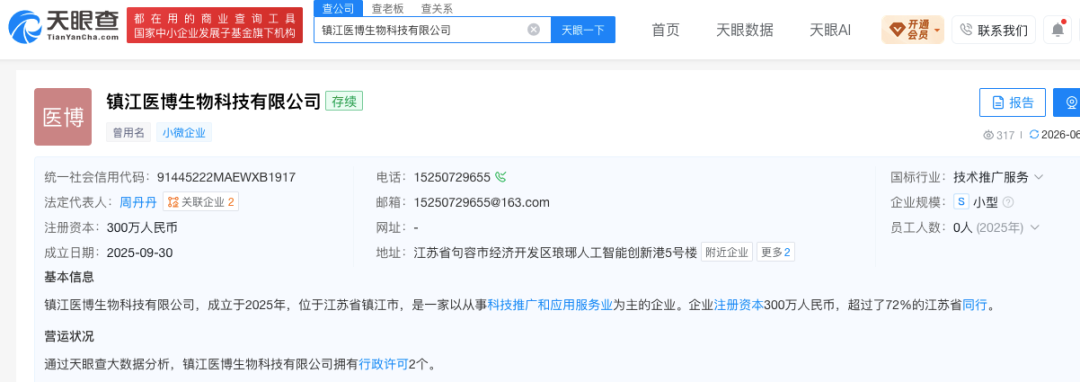Click the address 江苏省句容市经济开发区 text
The height and width of the screenshot is (382, 1080).
(554, 253)
